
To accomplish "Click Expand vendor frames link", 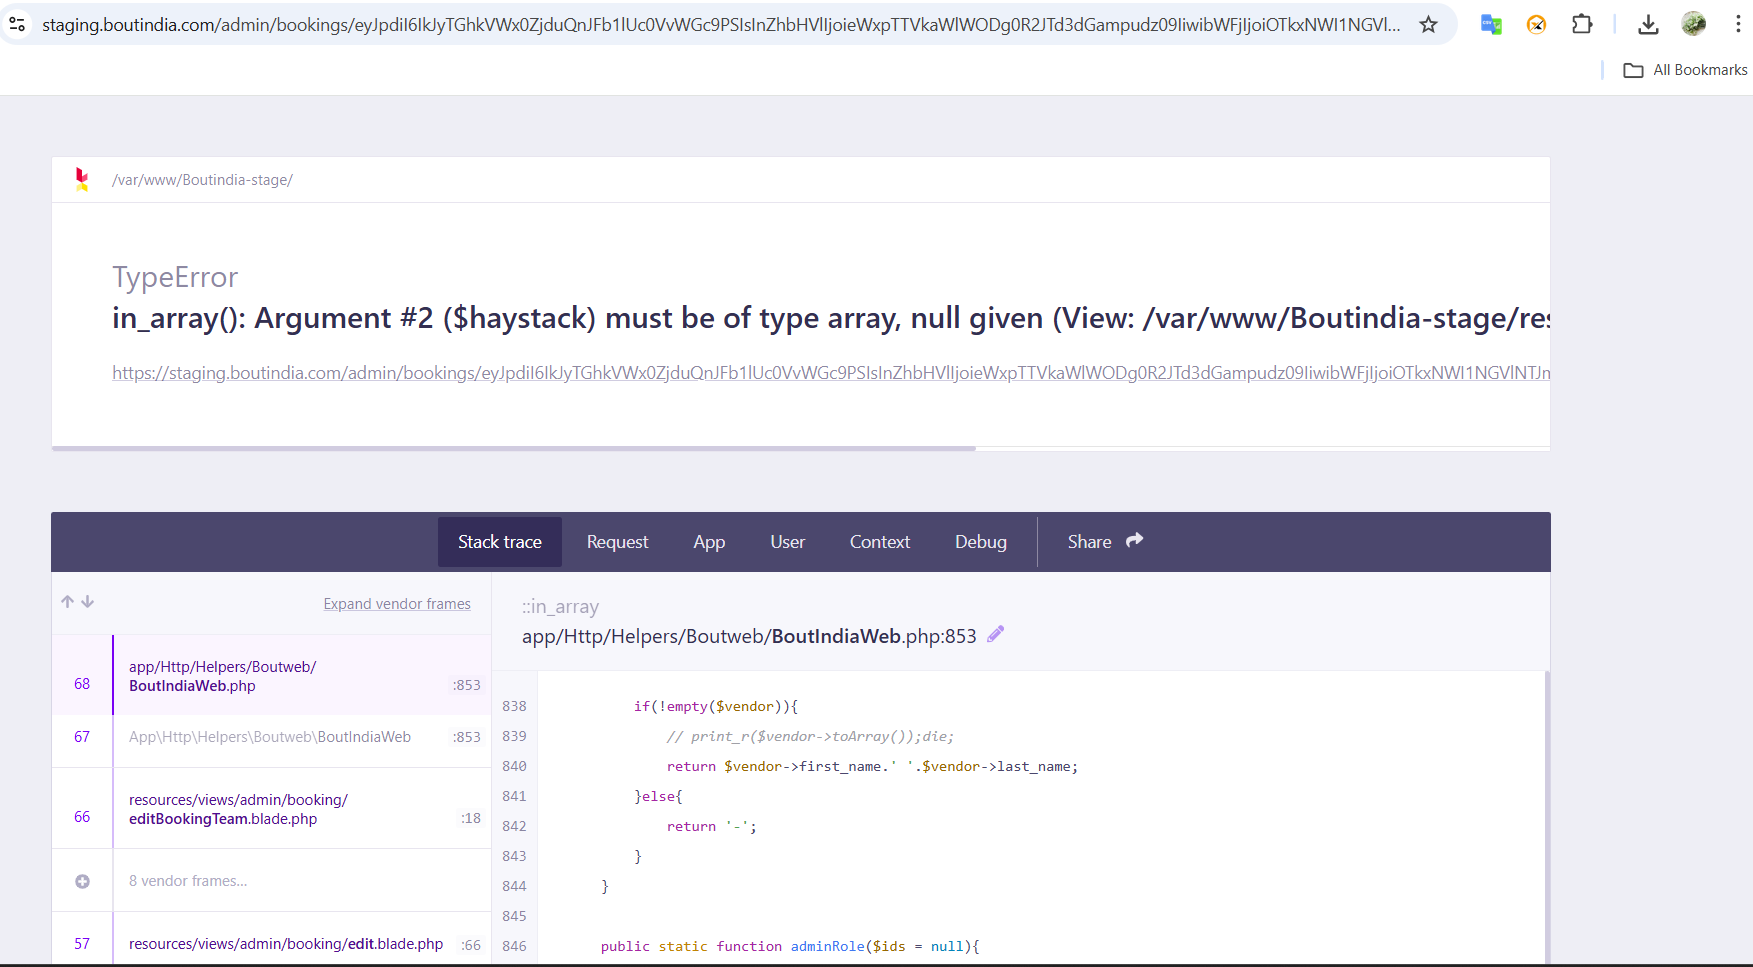I will tap(397, 604).
